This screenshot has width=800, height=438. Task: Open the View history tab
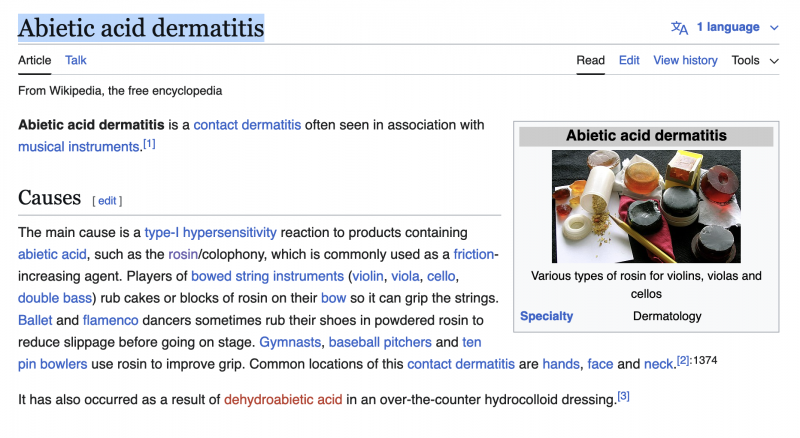point(685,60)
